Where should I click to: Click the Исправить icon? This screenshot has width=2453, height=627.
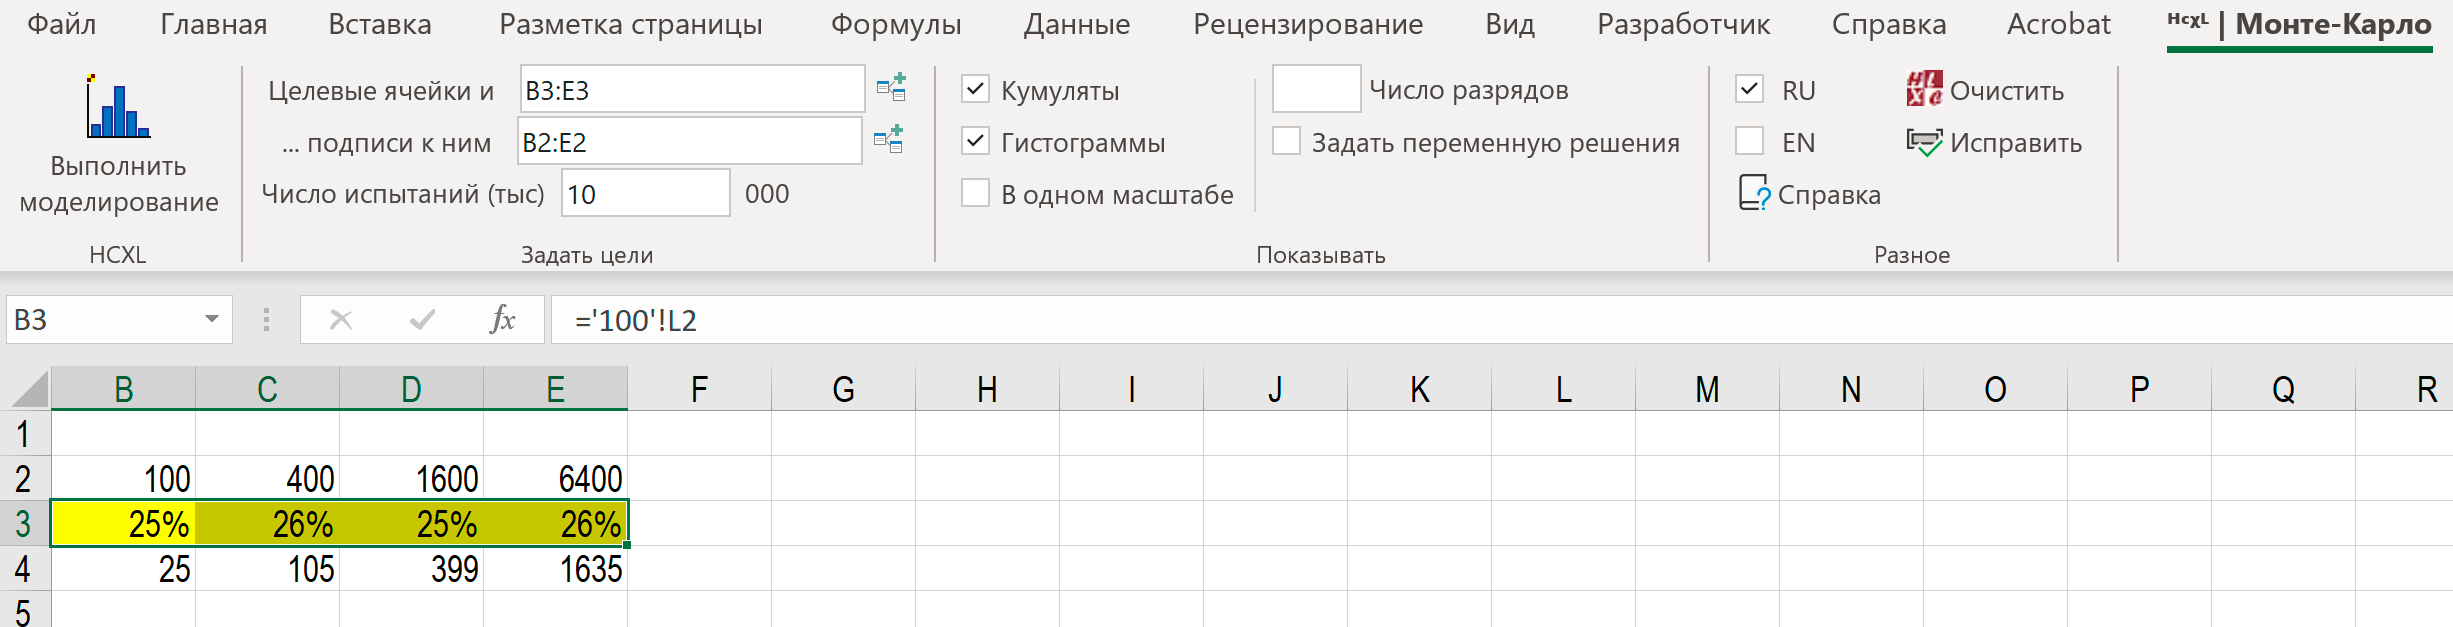click(1924, 142)
